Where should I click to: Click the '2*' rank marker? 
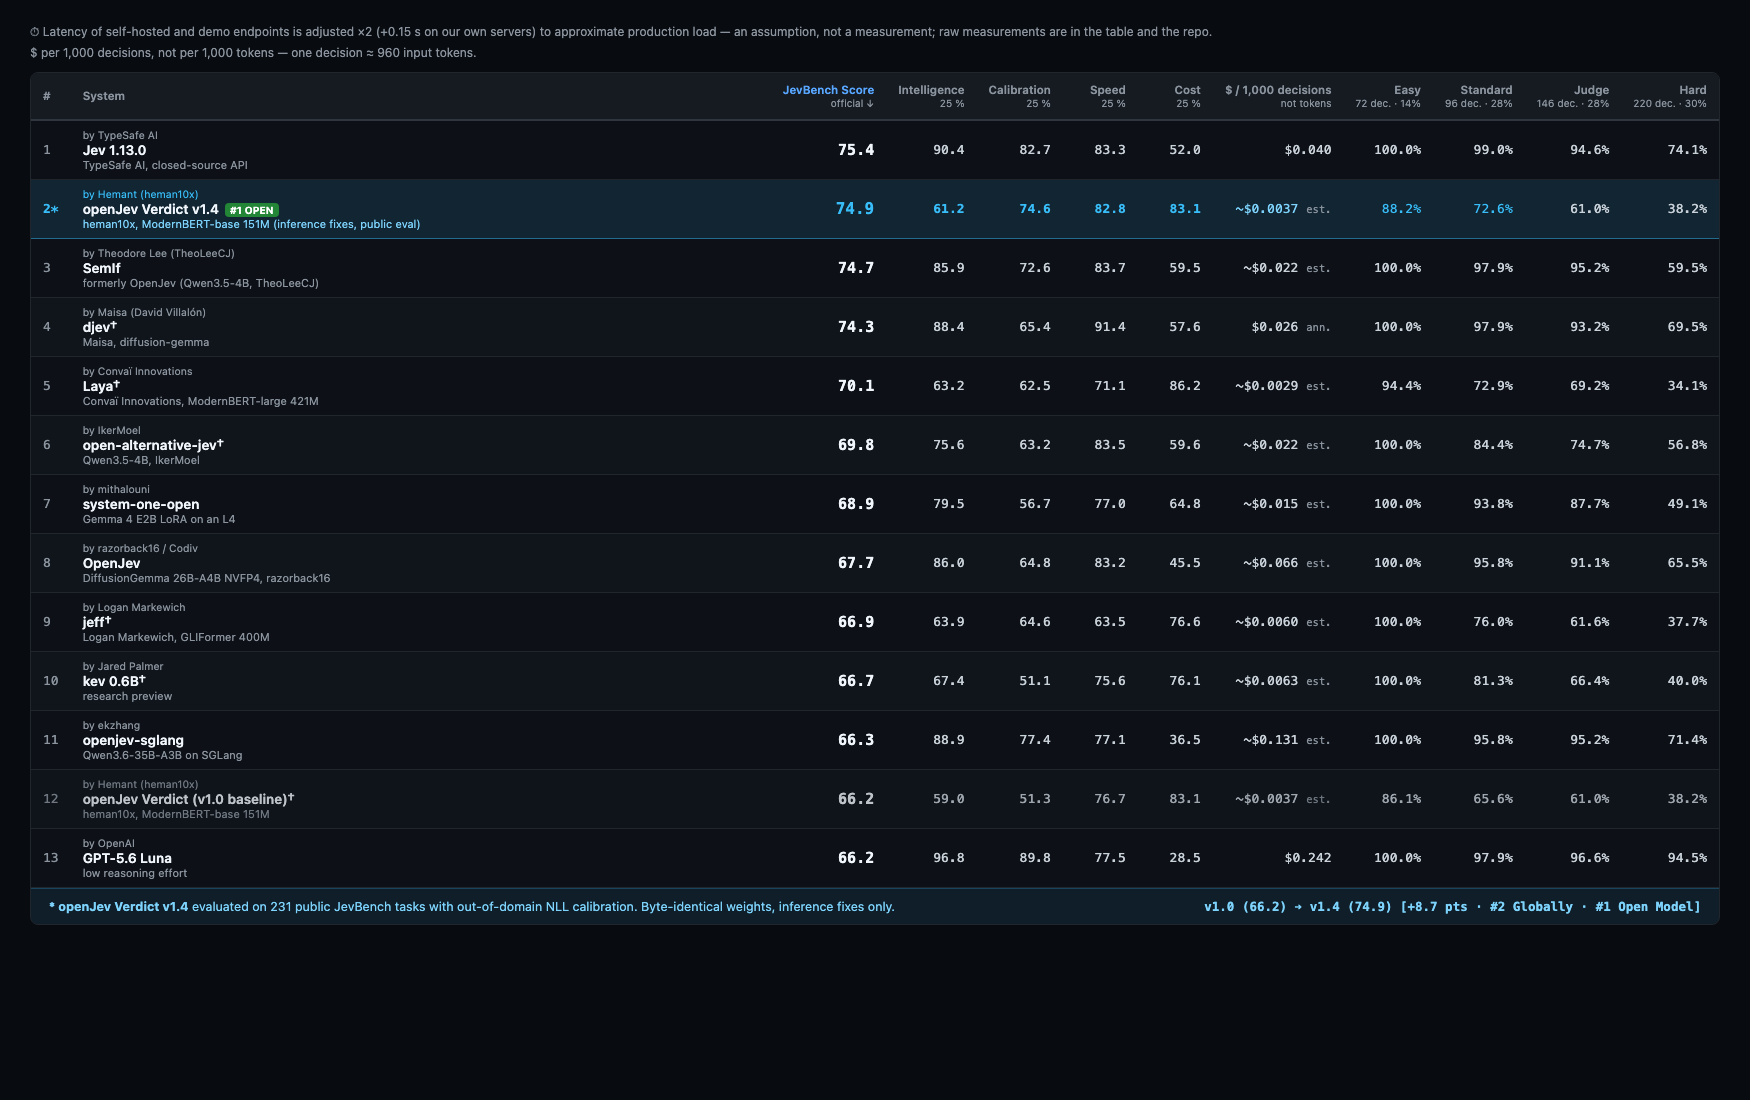coord(51,209)
